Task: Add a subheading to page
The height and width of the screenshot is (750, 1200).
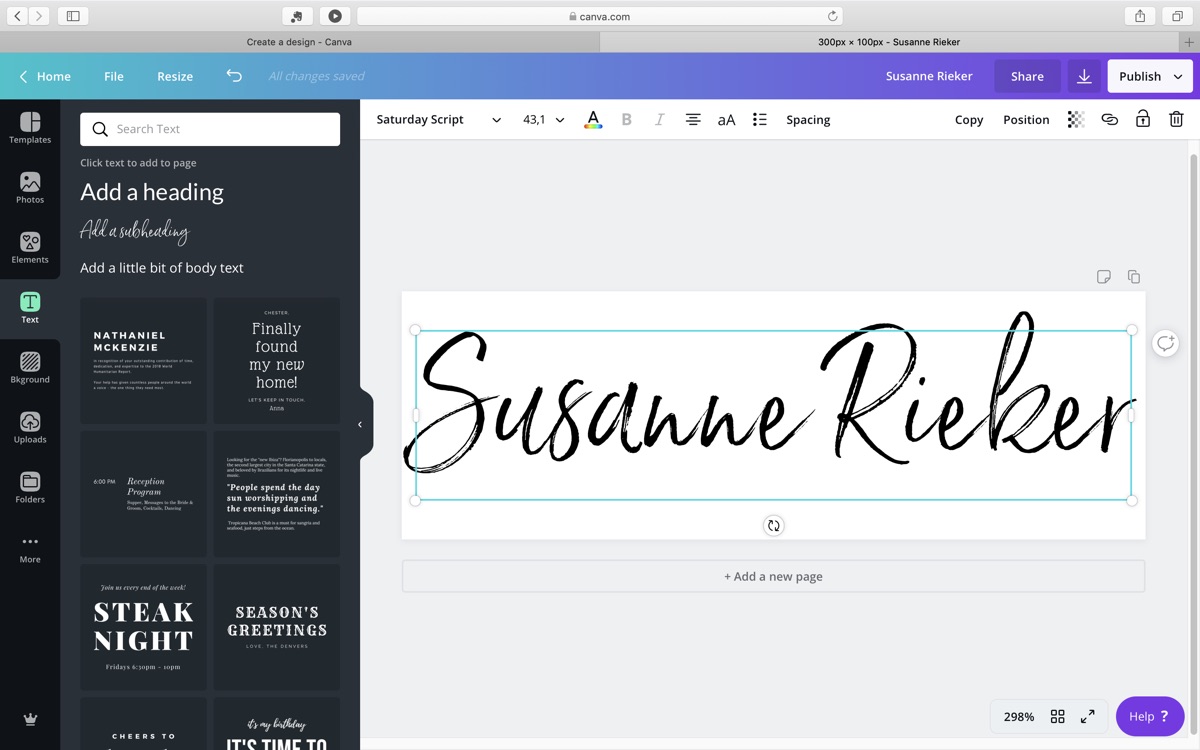Action: (134, 231)
